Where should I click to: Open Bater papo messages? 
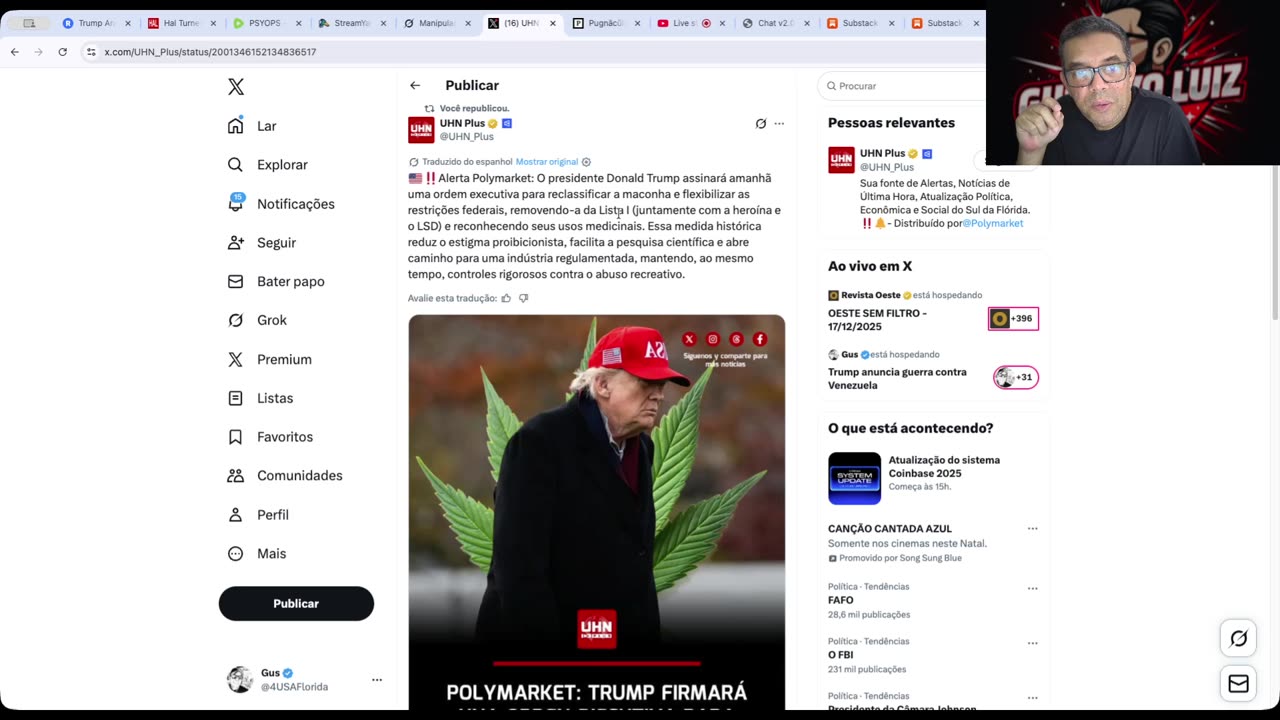[276, 282]
